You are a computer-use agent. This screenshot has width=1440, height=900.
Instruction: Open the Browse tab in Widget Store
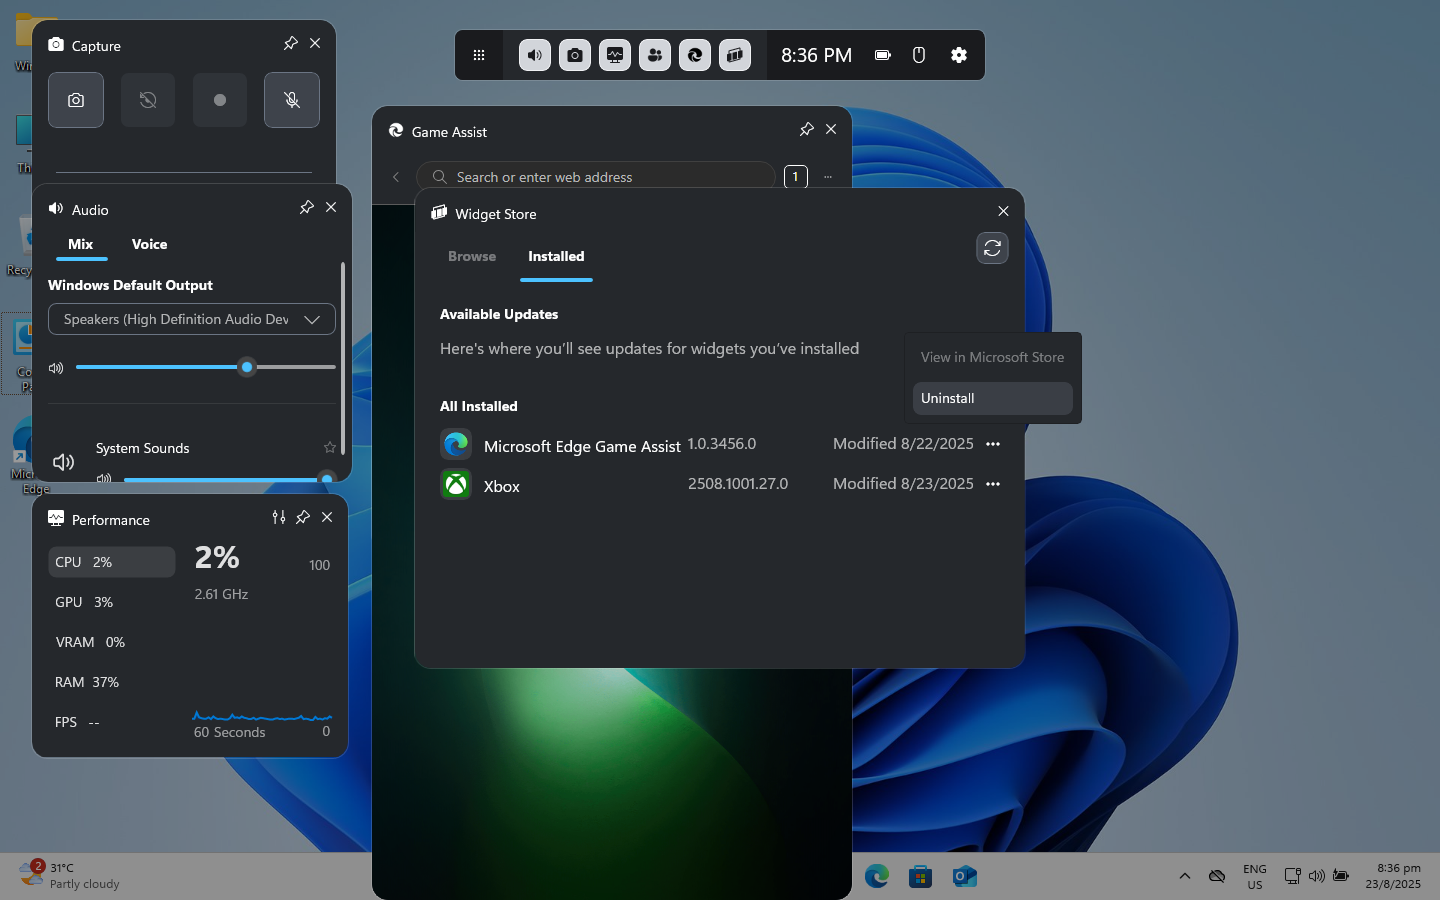pos(472,256)
